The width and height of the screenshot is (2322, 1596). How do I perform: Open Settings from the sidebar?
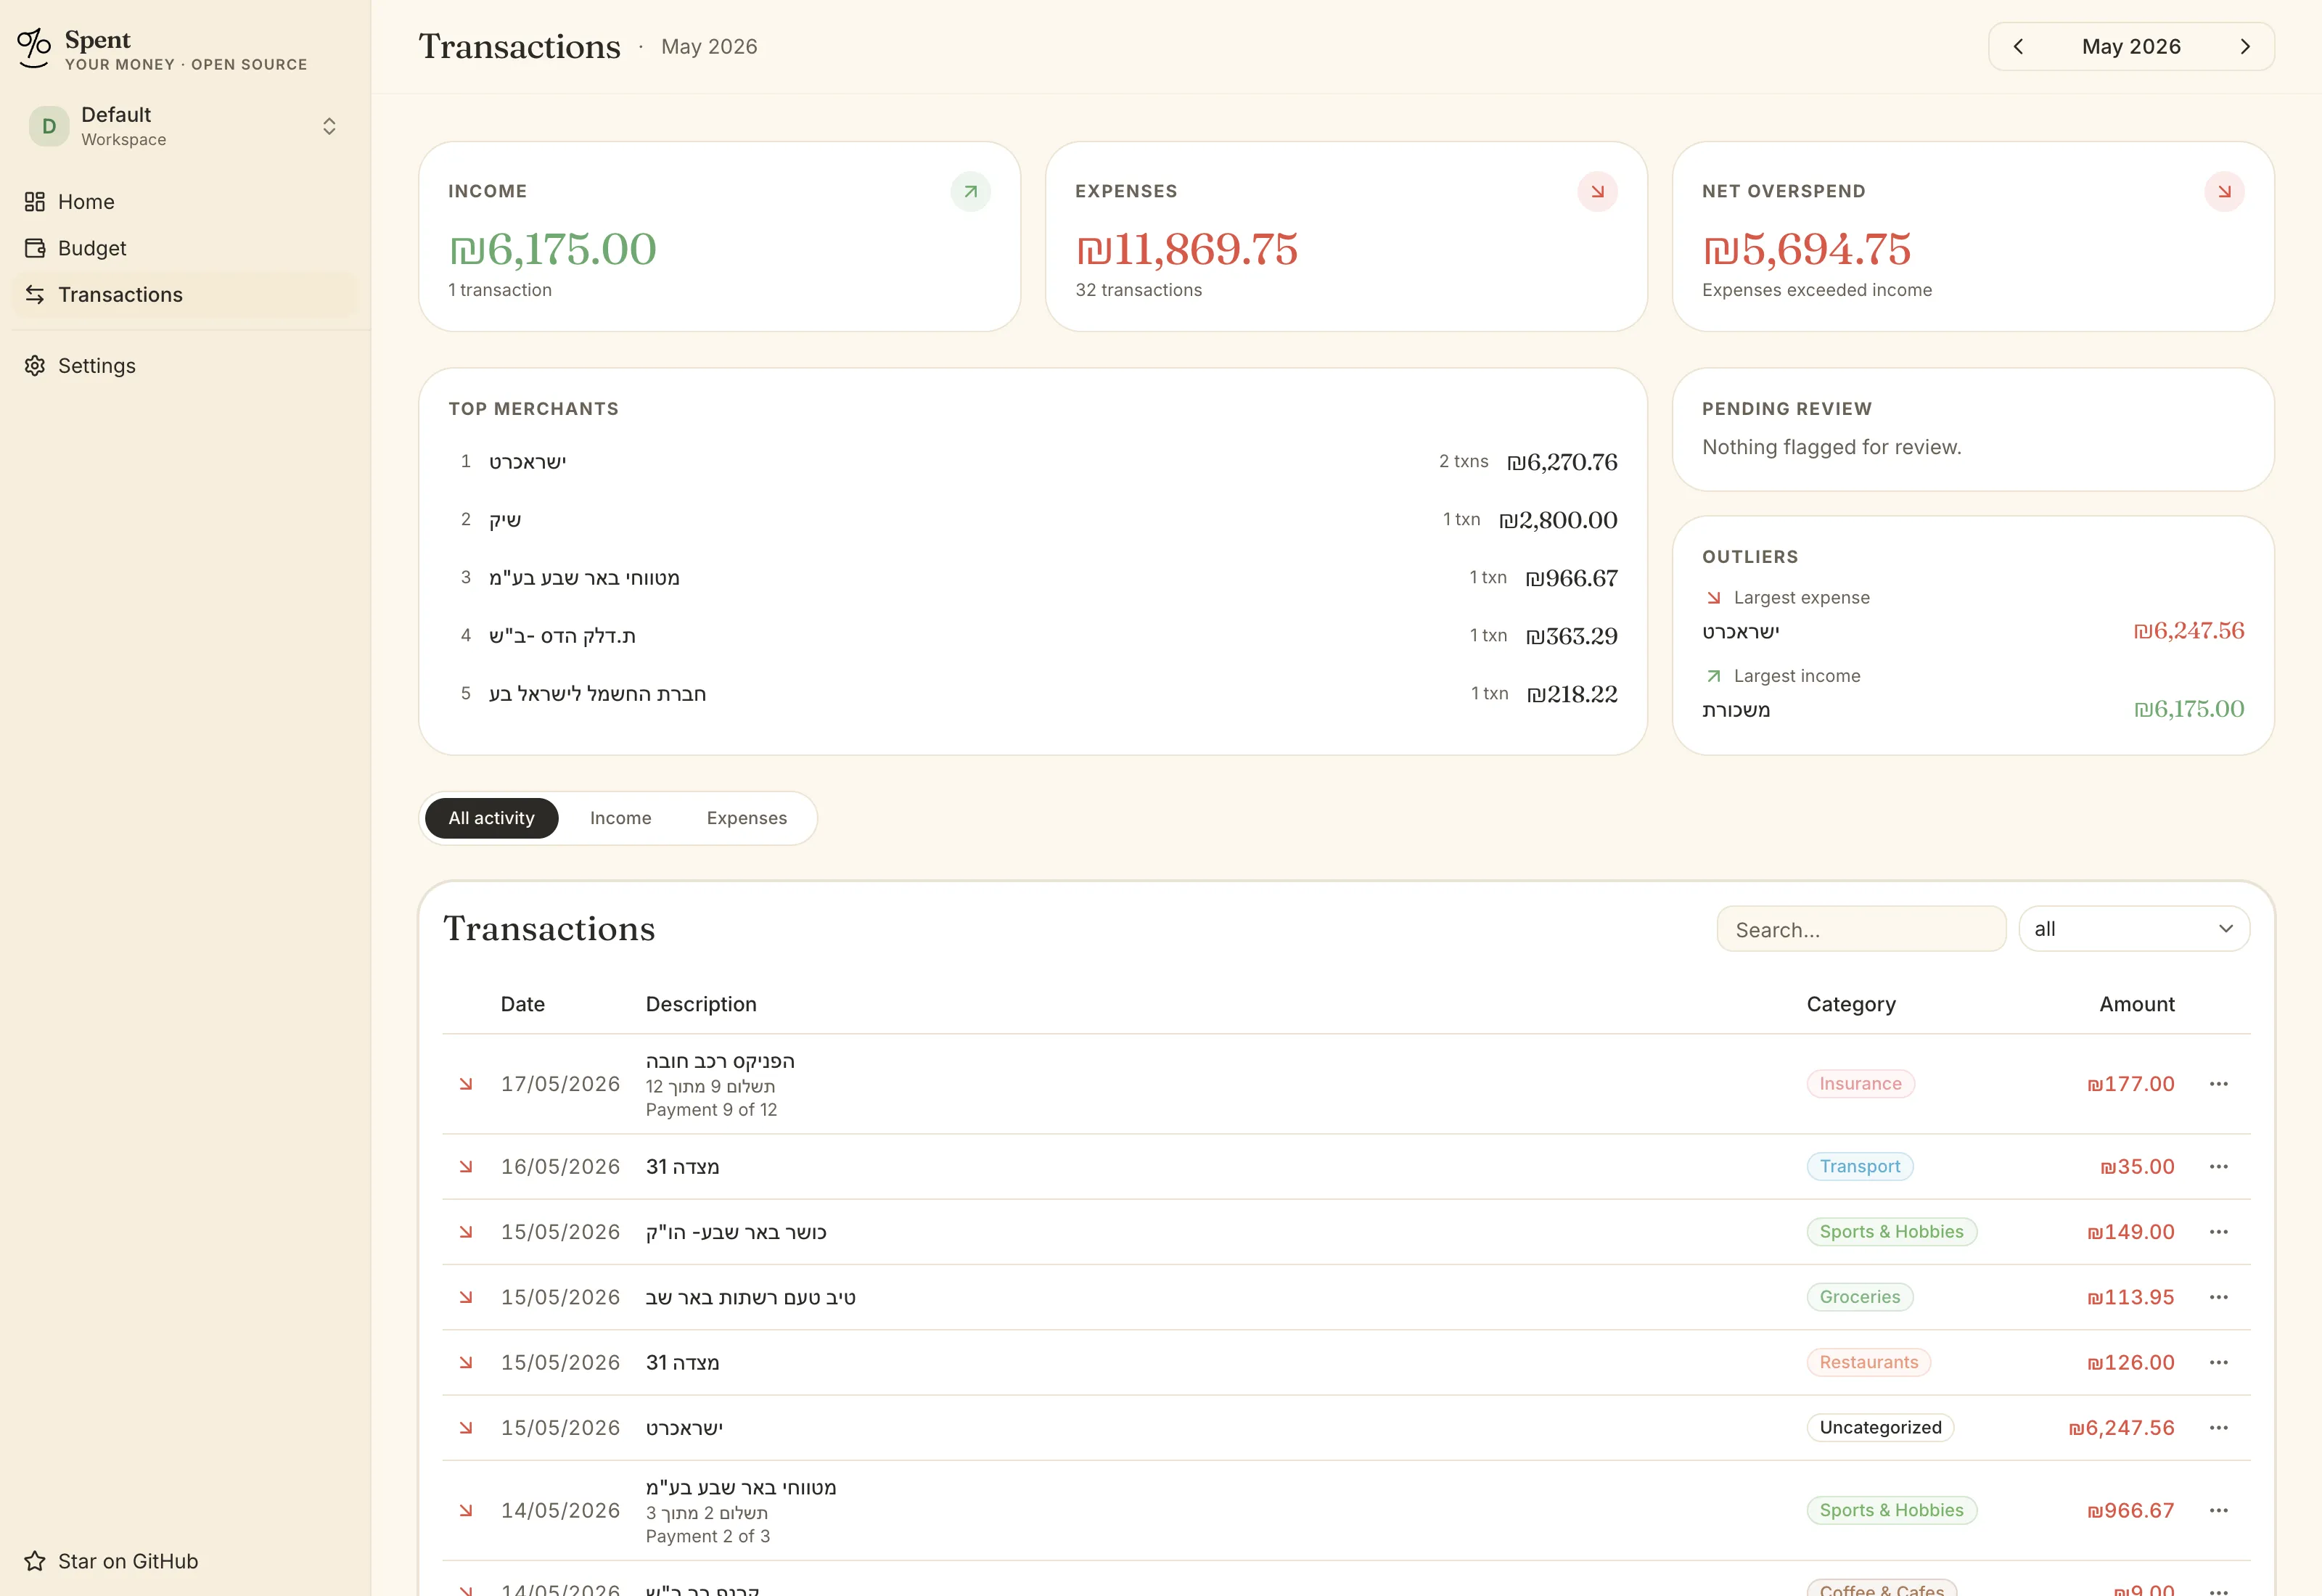(185, 366)
